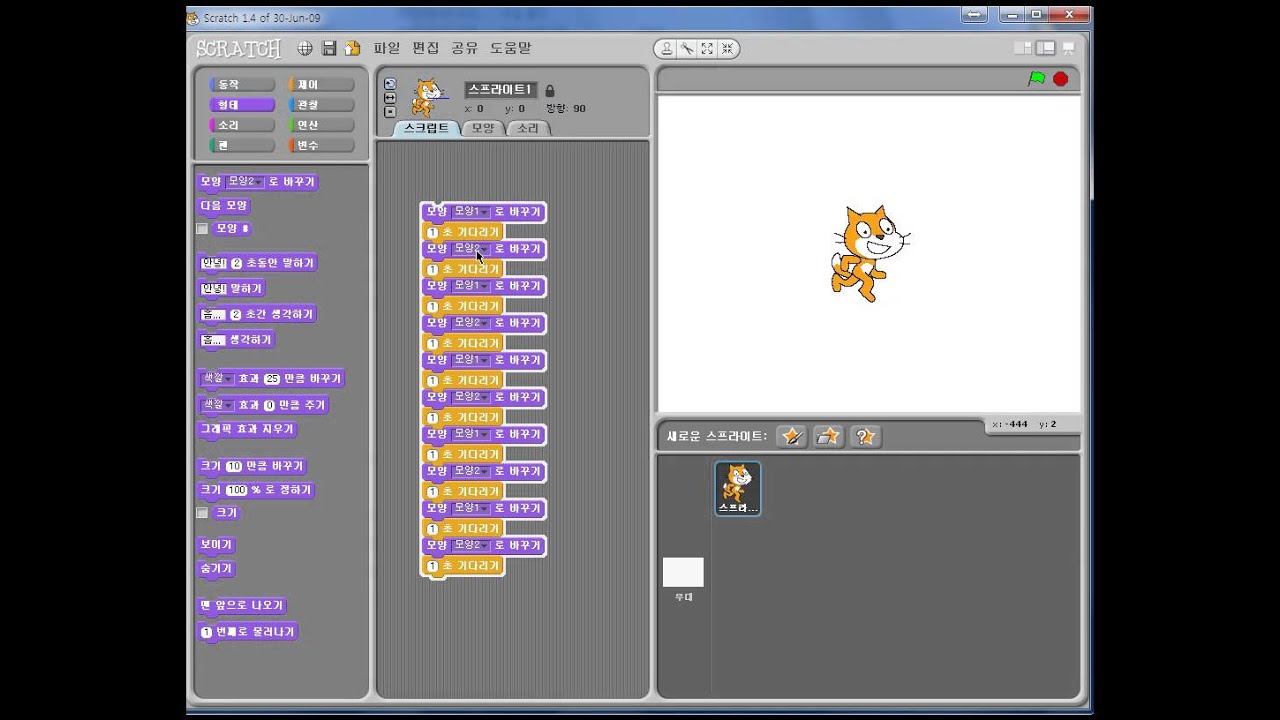Open 색깔 dropdown in the 효과 0 만큼 주기 block

click(217, 405)
